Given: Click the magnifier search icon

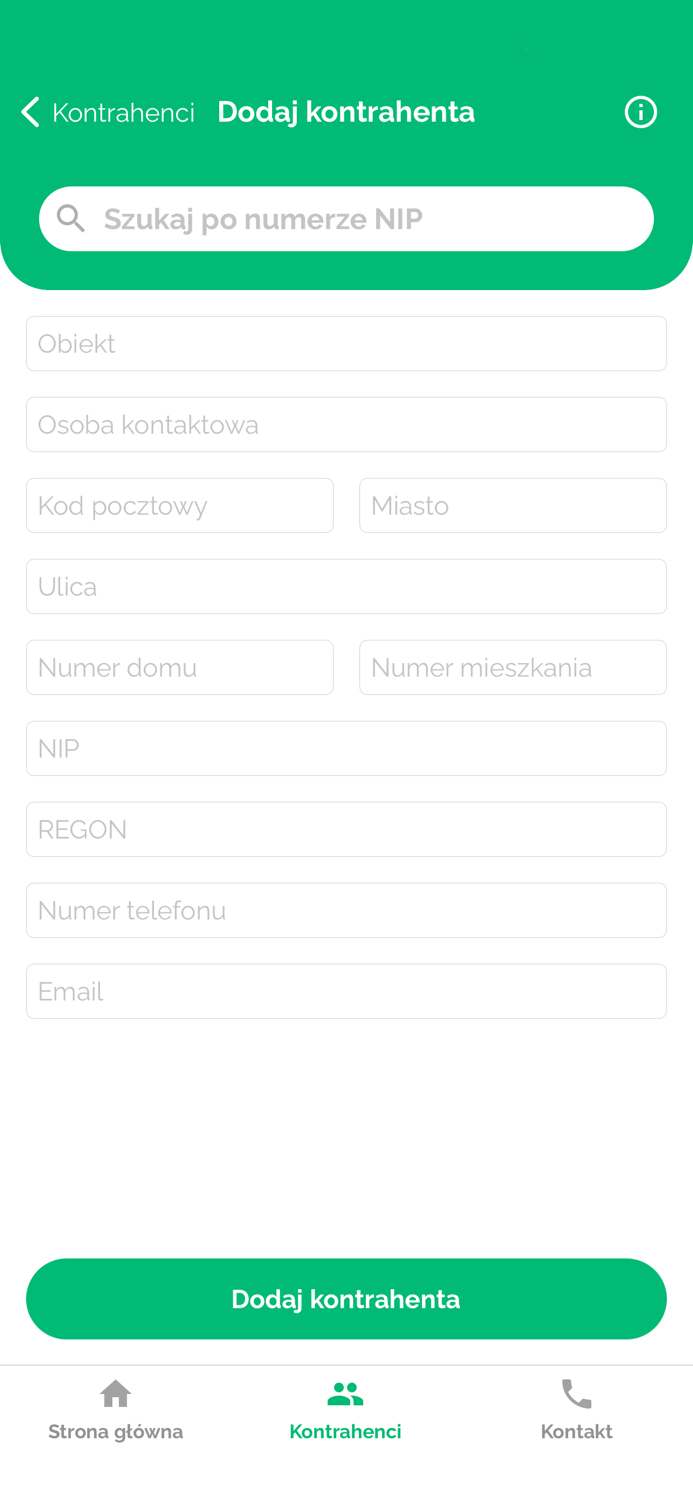Looking at the screenshot, I should pos(69,217).
